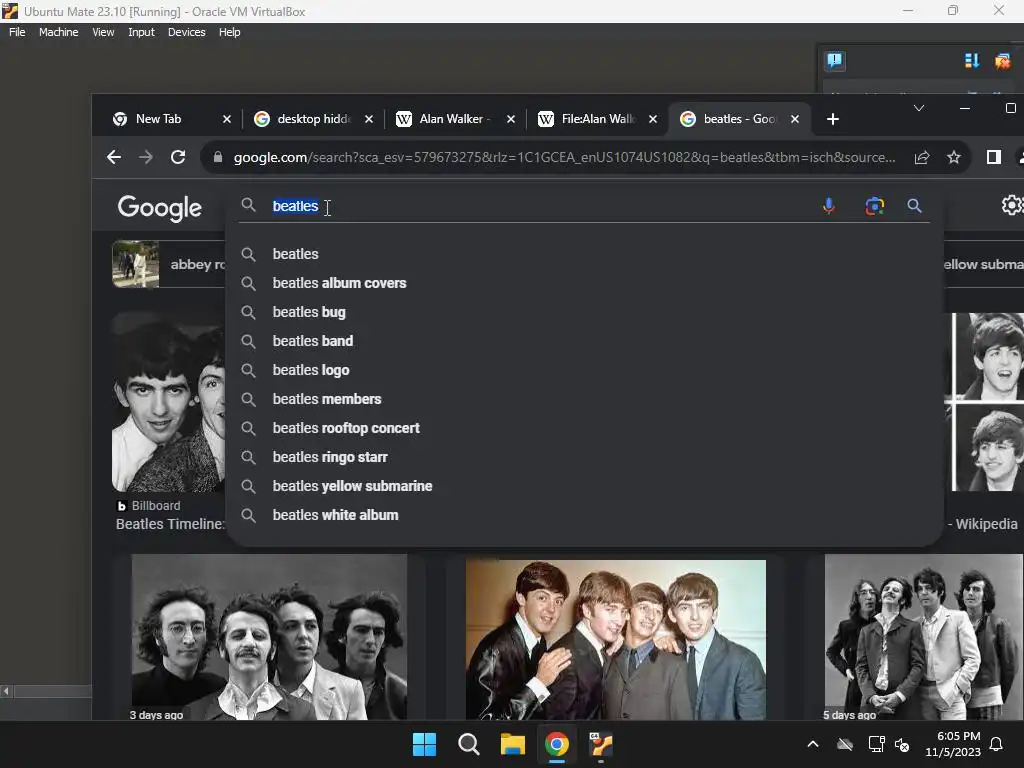The width and height of the screenshot is (1024, 768).
Task: Open VirtualBox View menu
Action: coord(103,32)
